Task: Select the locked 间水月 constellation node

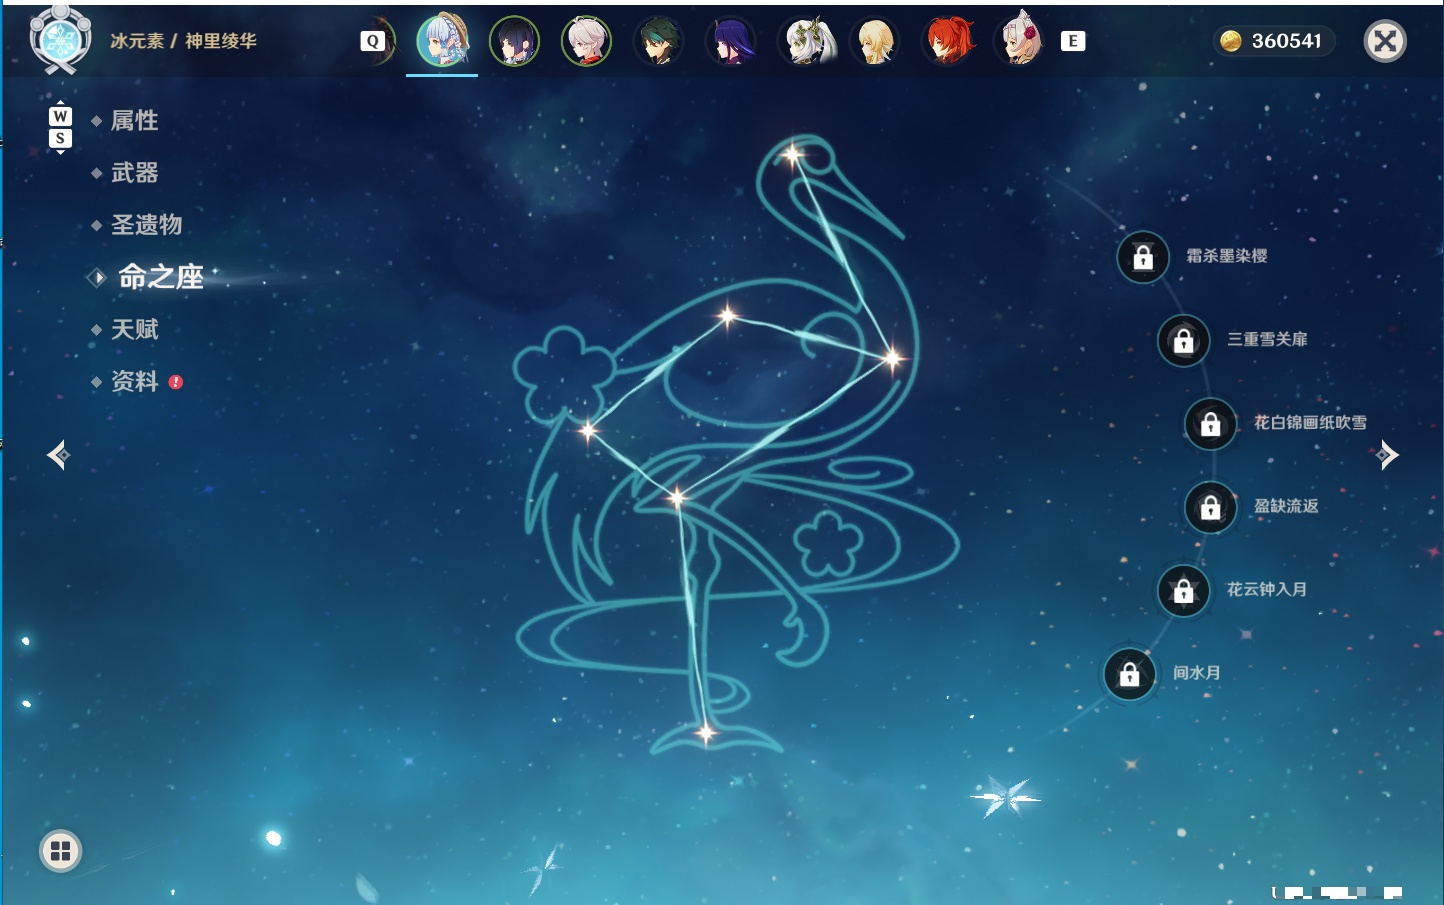Action: click(x=1130, y=674)
